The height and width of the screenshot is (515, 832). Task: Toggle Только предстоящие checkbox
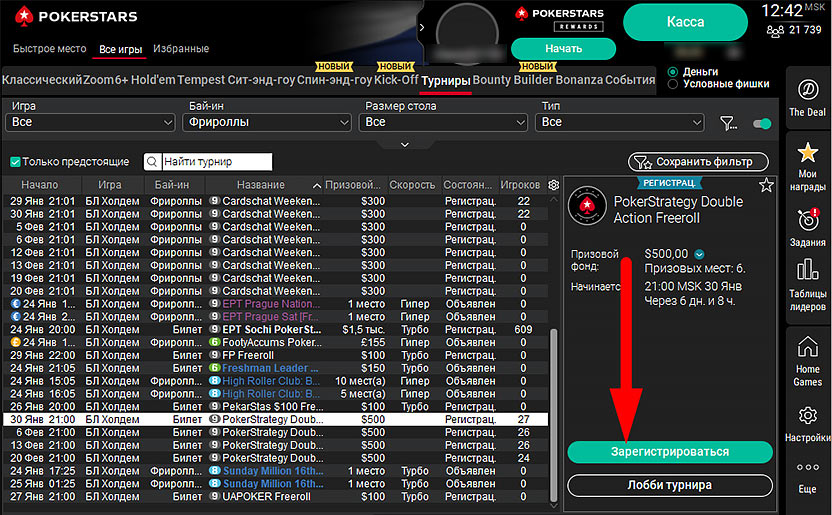(15, 162)
